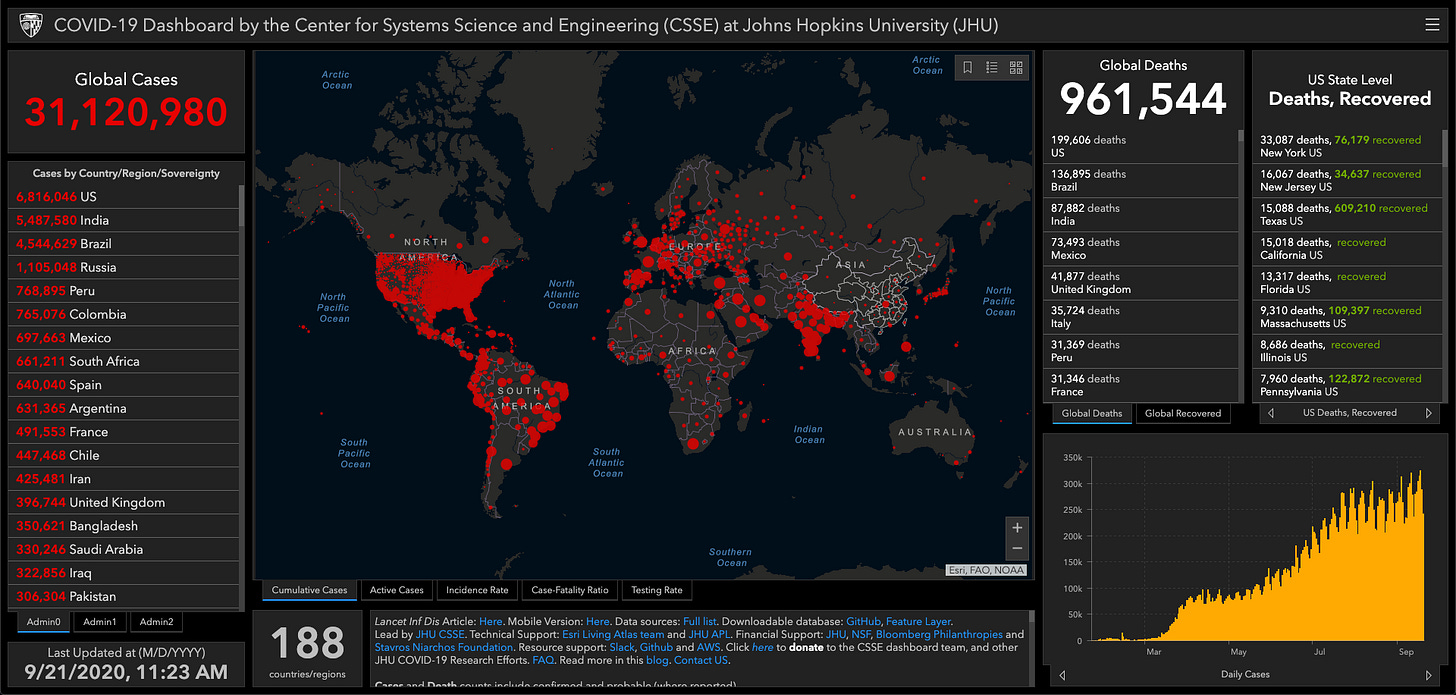1456x695 pixels.
Task: Open the Contact US link
Action: pyautogui.click(x=701, y=660)
